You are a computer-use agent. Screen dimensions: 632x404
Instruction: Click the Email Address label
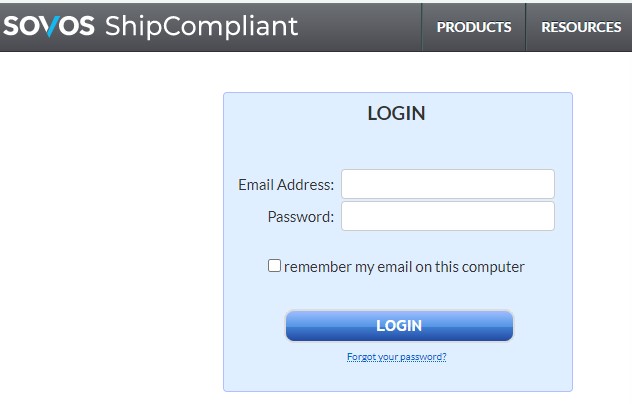point(286,185)
